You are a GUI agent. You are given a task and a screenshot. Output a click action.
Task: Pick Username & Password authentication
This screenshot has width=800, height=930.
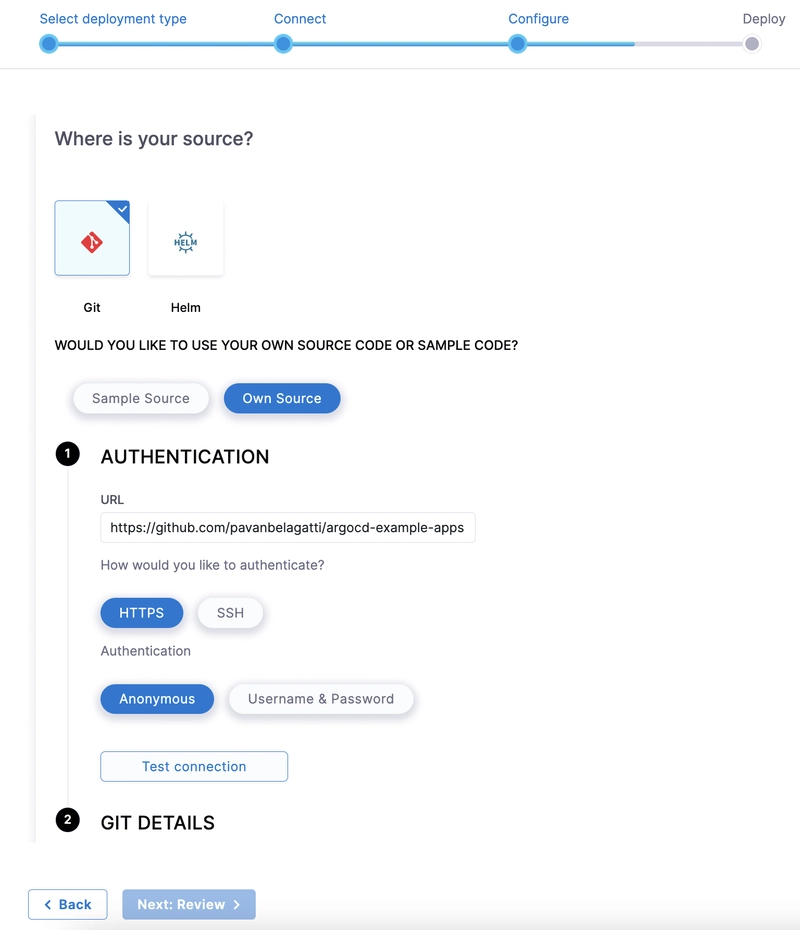pyautogui.click(x=321, y=699)
